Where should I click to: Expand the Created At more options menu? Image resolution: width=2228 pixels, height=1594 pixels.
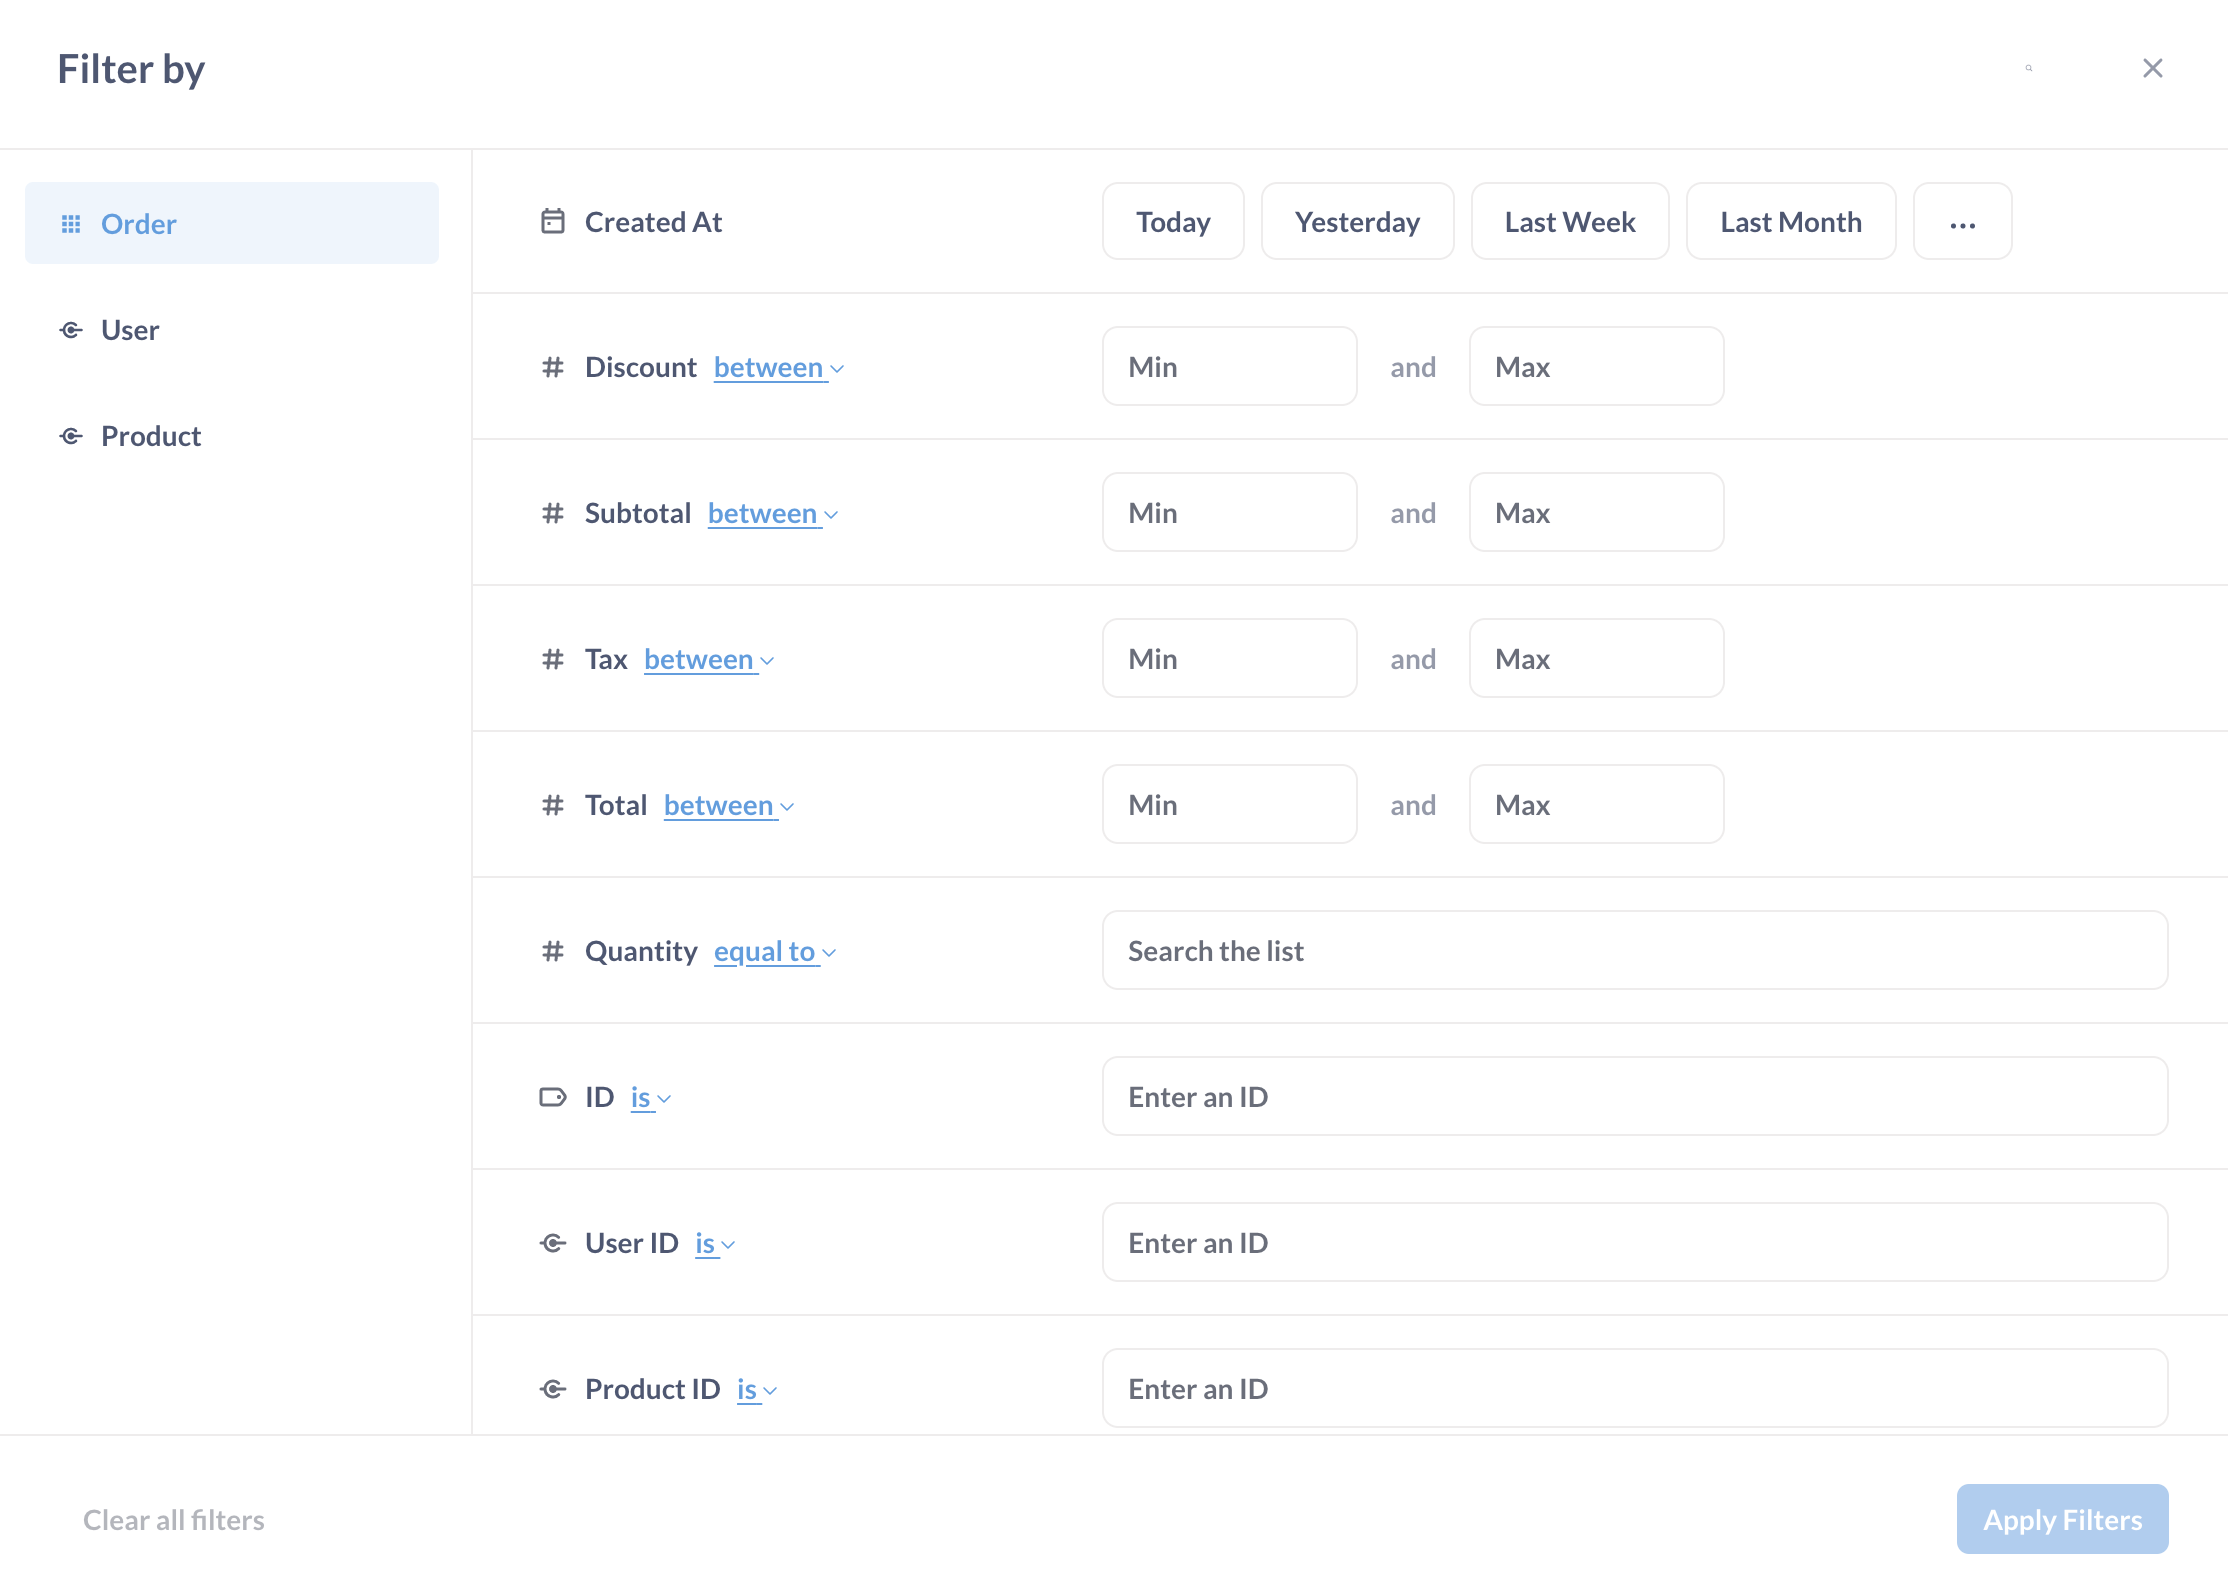1962,219
